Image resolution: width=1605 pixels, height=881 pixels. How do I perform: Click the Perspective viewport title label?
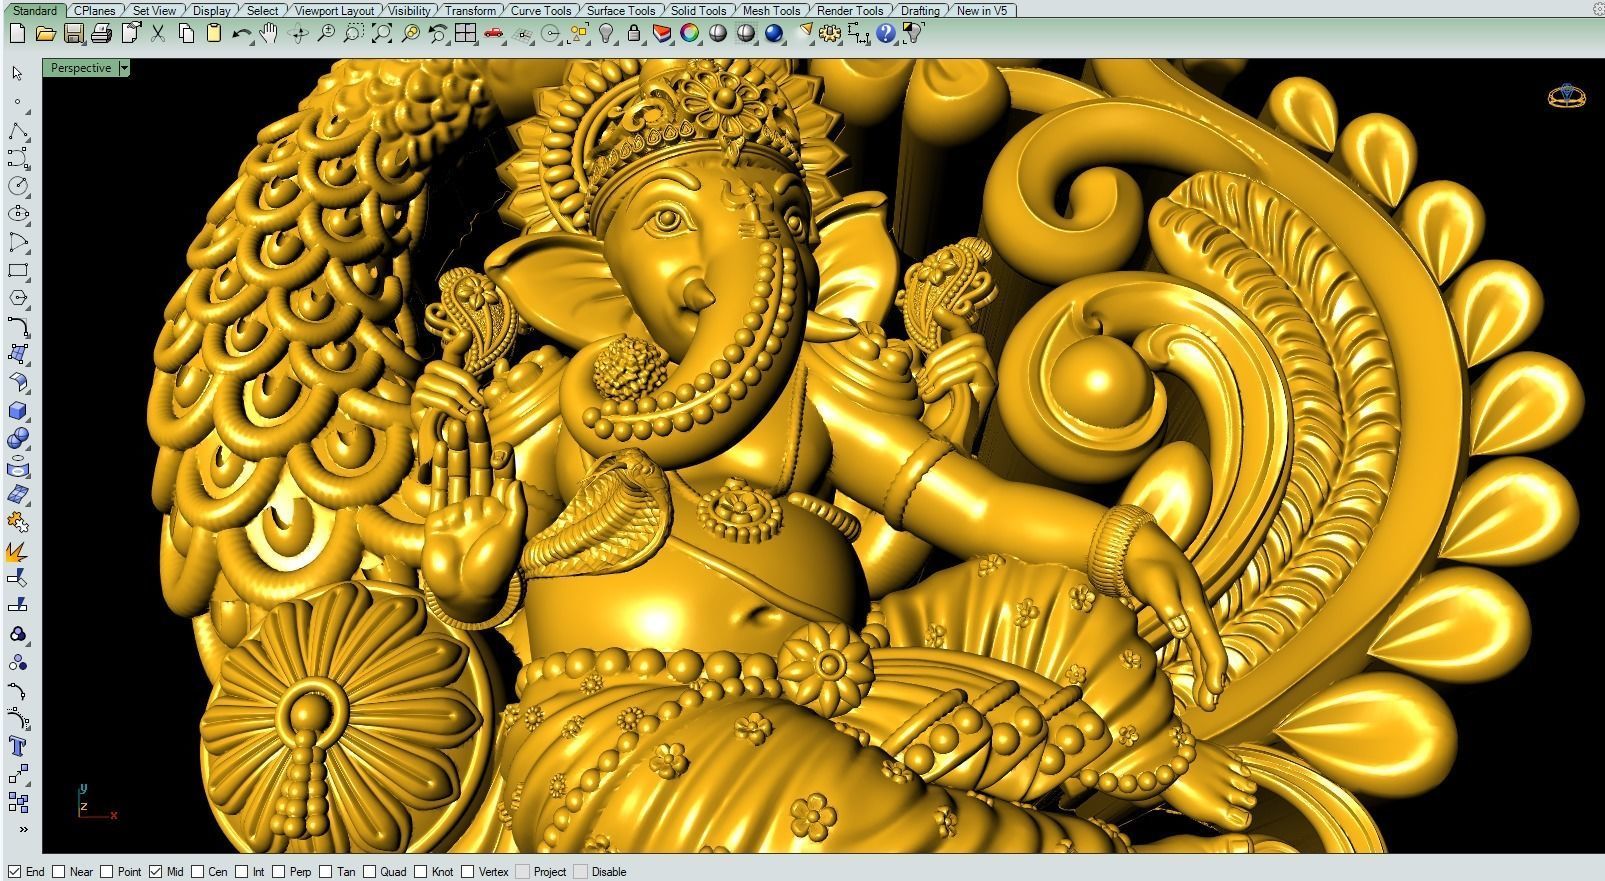[80, 68]
